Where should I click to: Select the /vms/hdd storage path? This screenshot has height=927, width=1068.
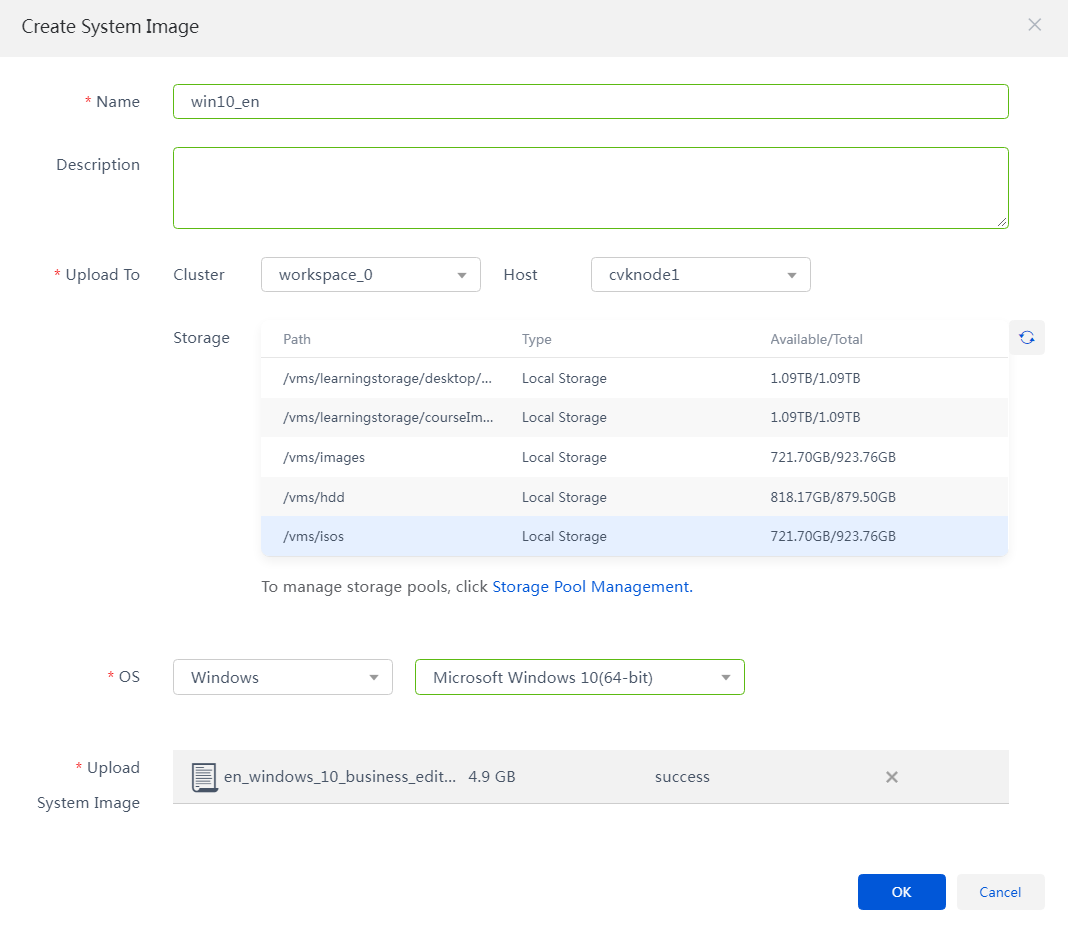pos(313,497)
